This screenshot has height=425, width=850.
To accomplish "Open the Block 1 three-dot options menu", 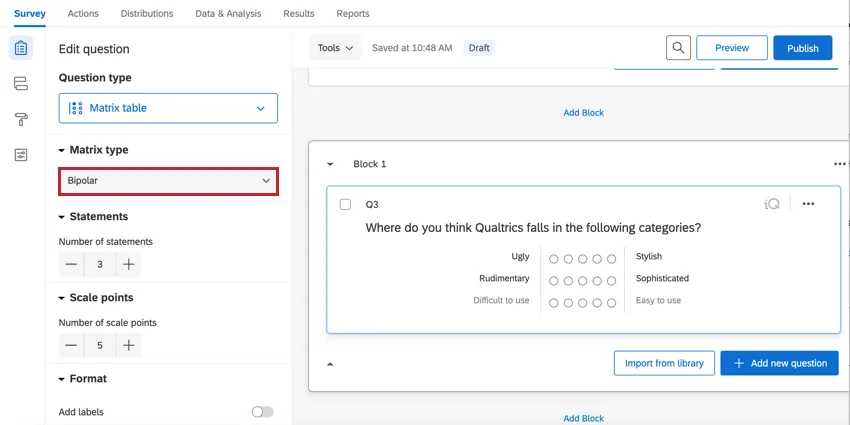I will tap(839, 164).
